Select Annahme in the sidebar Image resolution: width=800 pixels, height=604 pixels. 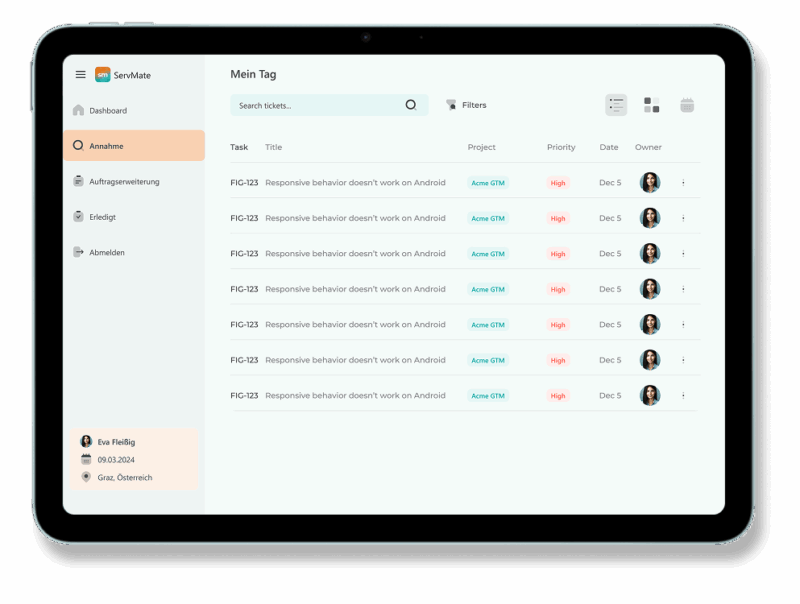pyautogui.click(x=106, y=146)
